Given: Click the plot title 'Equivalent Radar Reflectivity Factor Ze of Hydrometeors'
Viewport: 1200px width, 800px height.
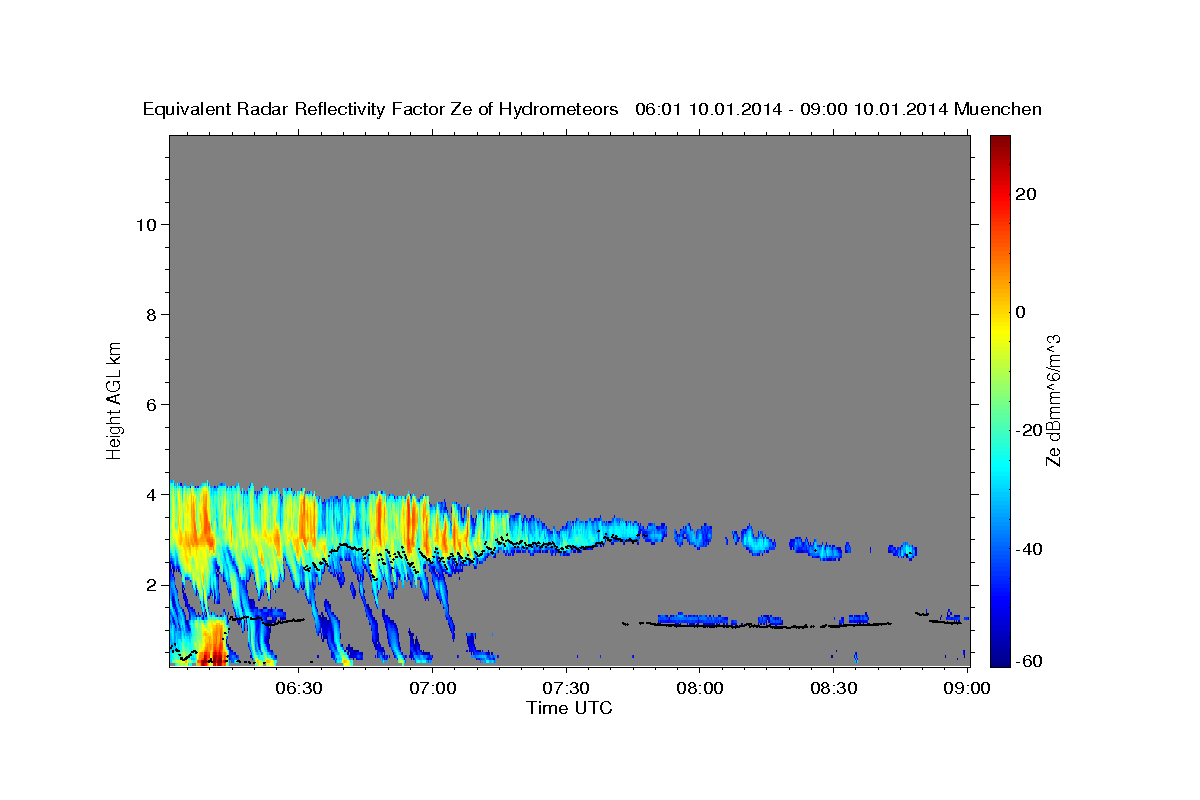Looking at the screenshot, I should 380,109.
